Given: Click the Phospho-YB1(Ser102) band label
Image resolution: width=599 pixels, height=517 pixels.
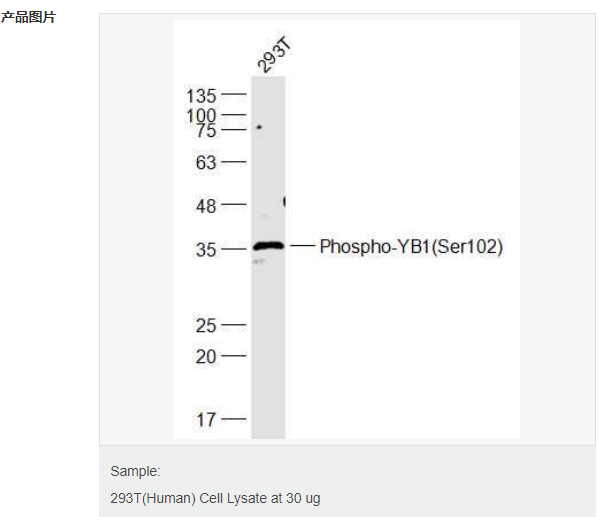Looking at the screenshot, I should click(411, 246).
